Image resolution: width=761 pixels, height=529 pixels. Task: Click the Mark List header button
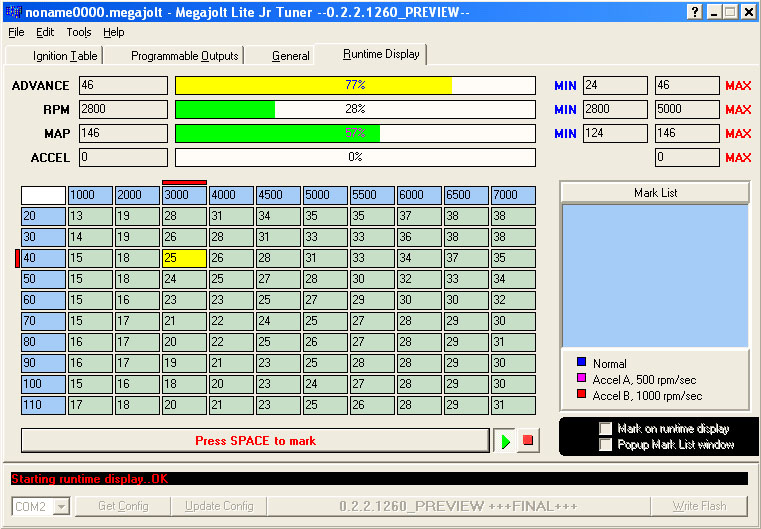[655, 193]
